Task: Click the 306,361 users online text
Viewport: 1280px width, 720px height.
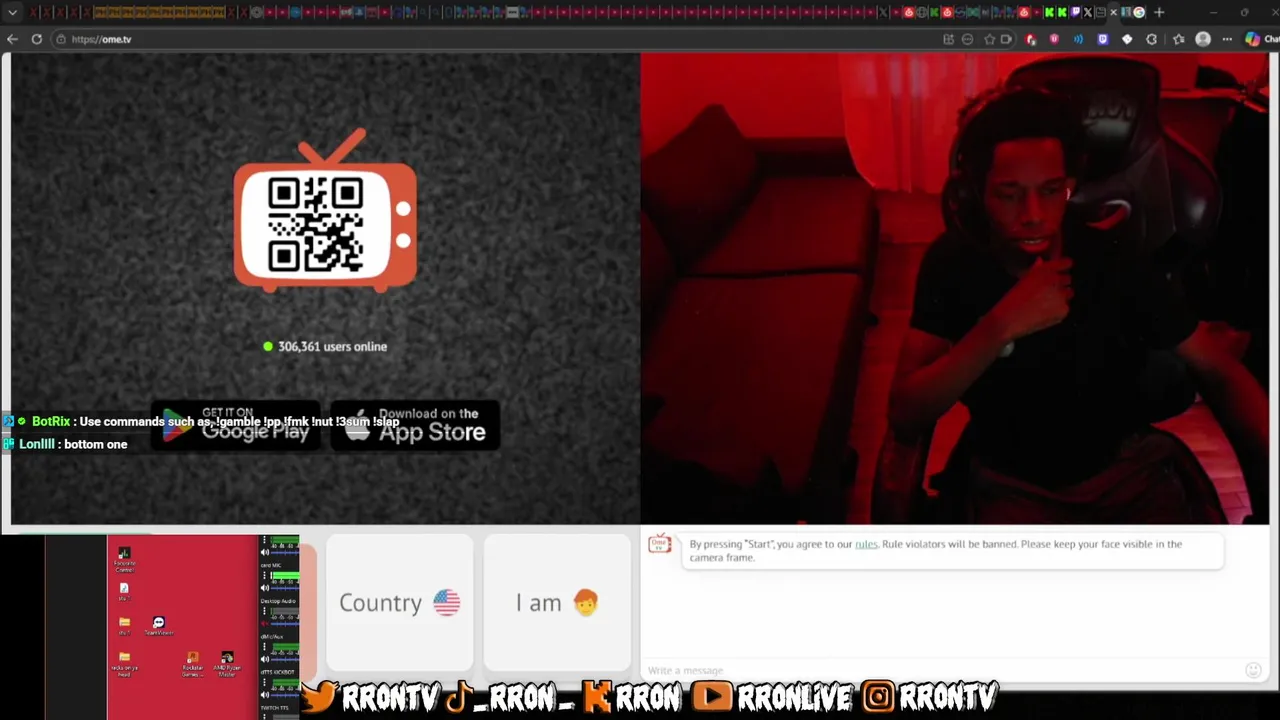Action: click(x=332, y=346)
